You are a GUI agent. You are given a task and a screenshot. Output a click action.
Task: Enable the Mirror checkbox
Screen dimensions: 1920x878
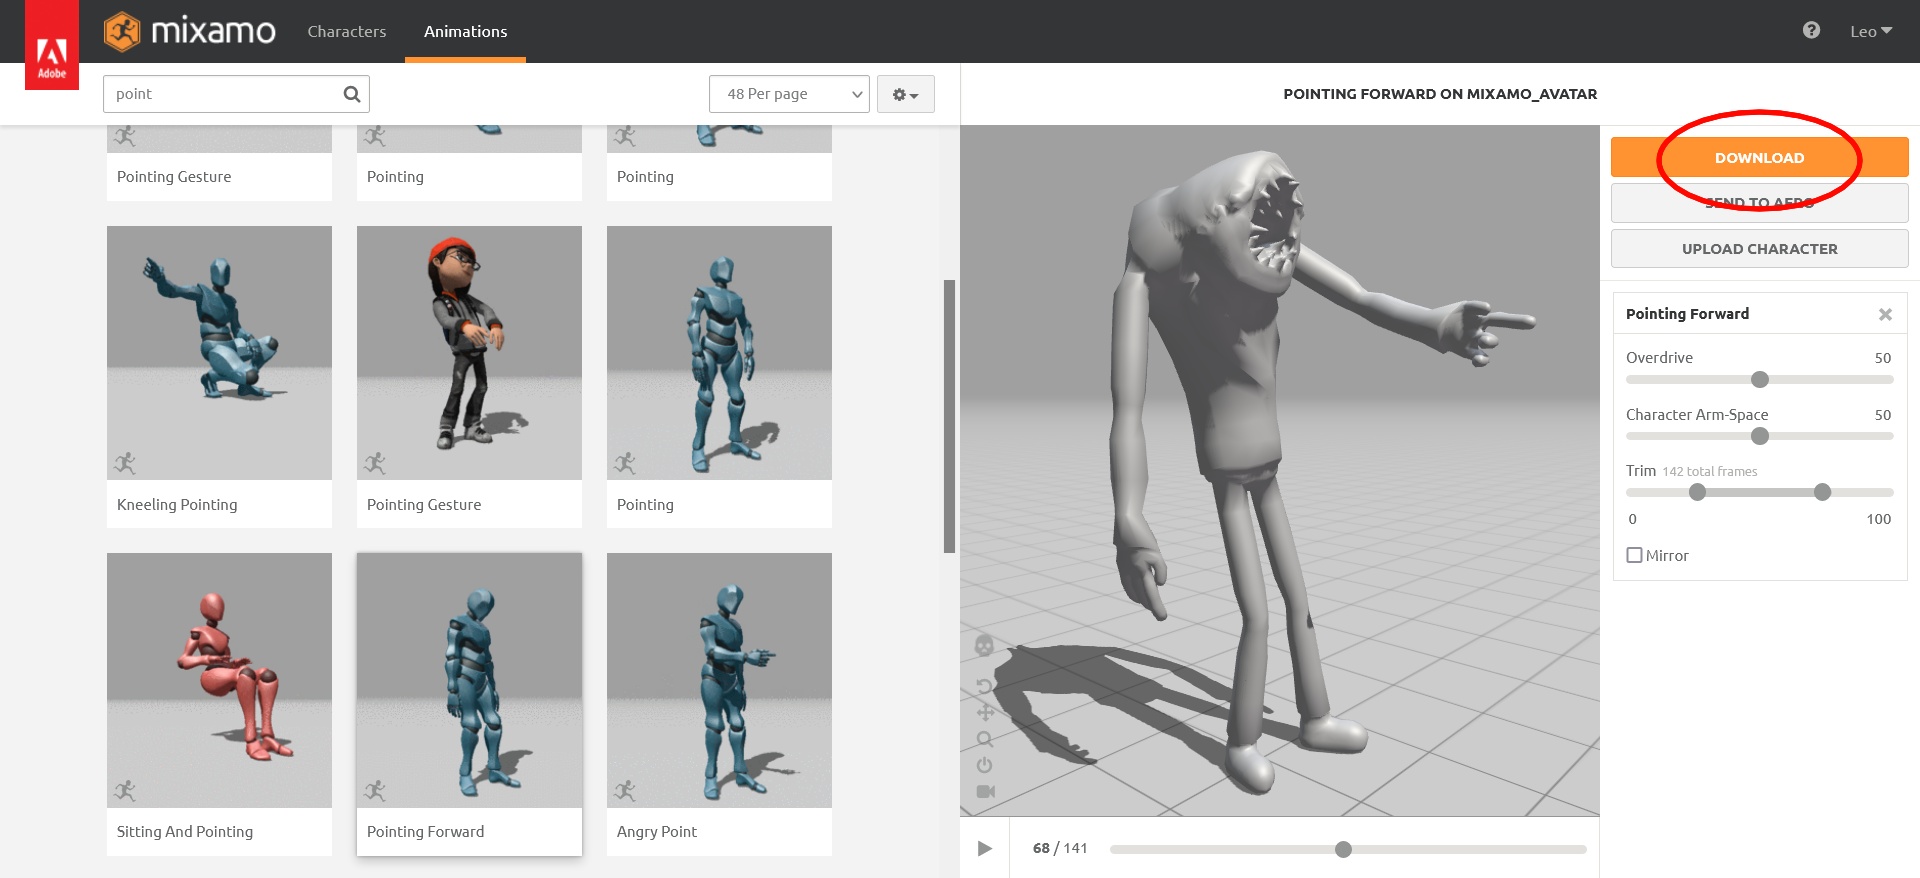click(x=1635, y=555)
